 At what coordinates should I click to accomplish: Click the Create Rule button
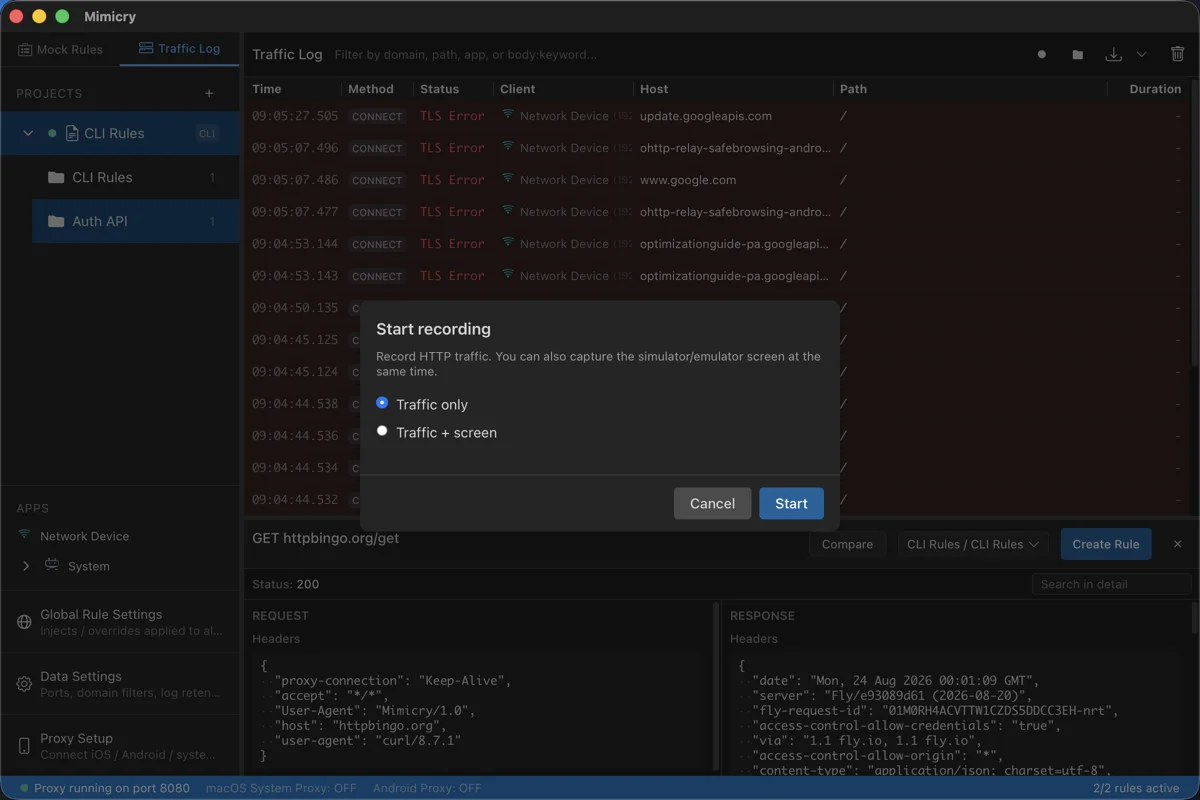(x=1106, y=544)
